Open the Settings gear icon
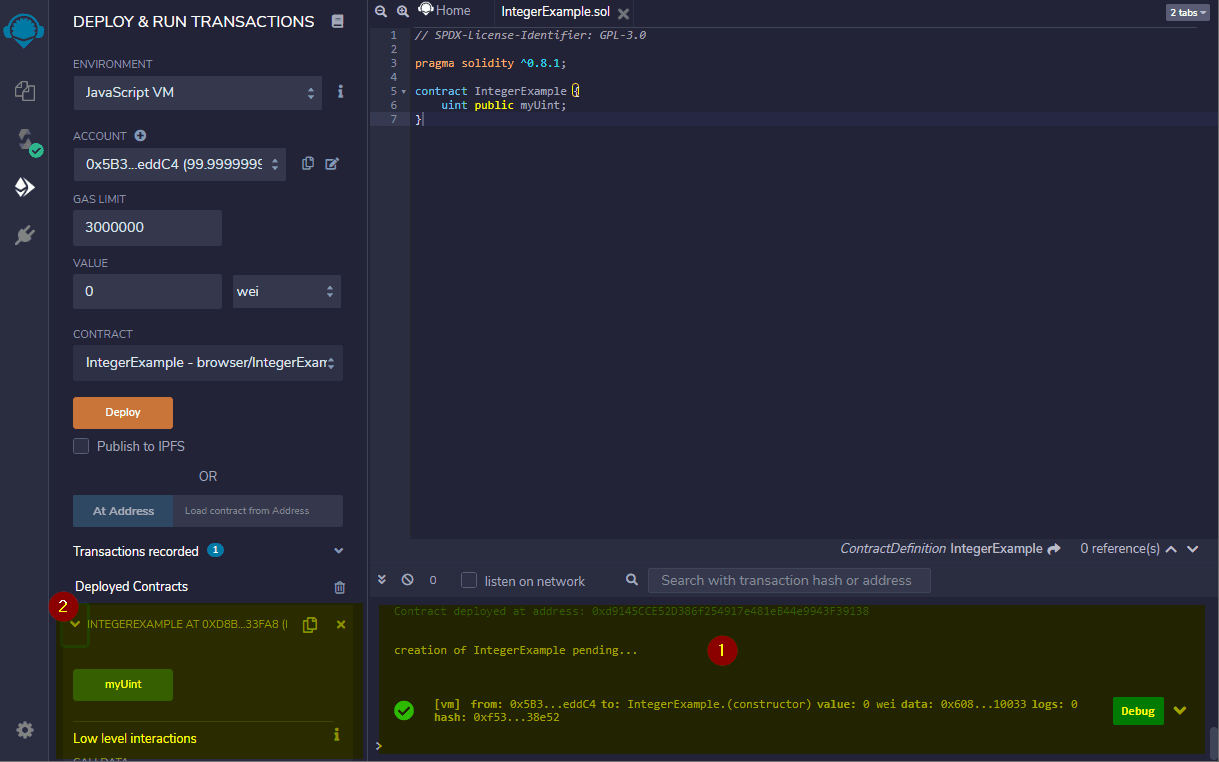The image size is (1219, 762). point(25,731)
